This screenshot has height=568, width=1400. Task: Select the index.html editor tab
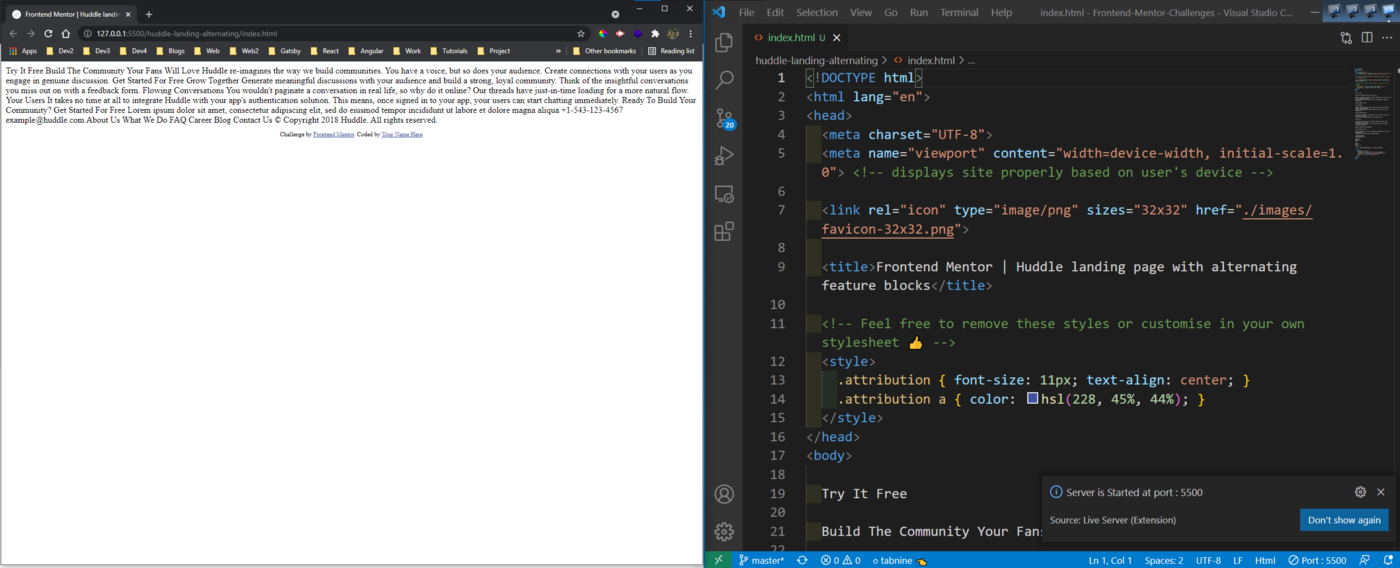[797, 38]
